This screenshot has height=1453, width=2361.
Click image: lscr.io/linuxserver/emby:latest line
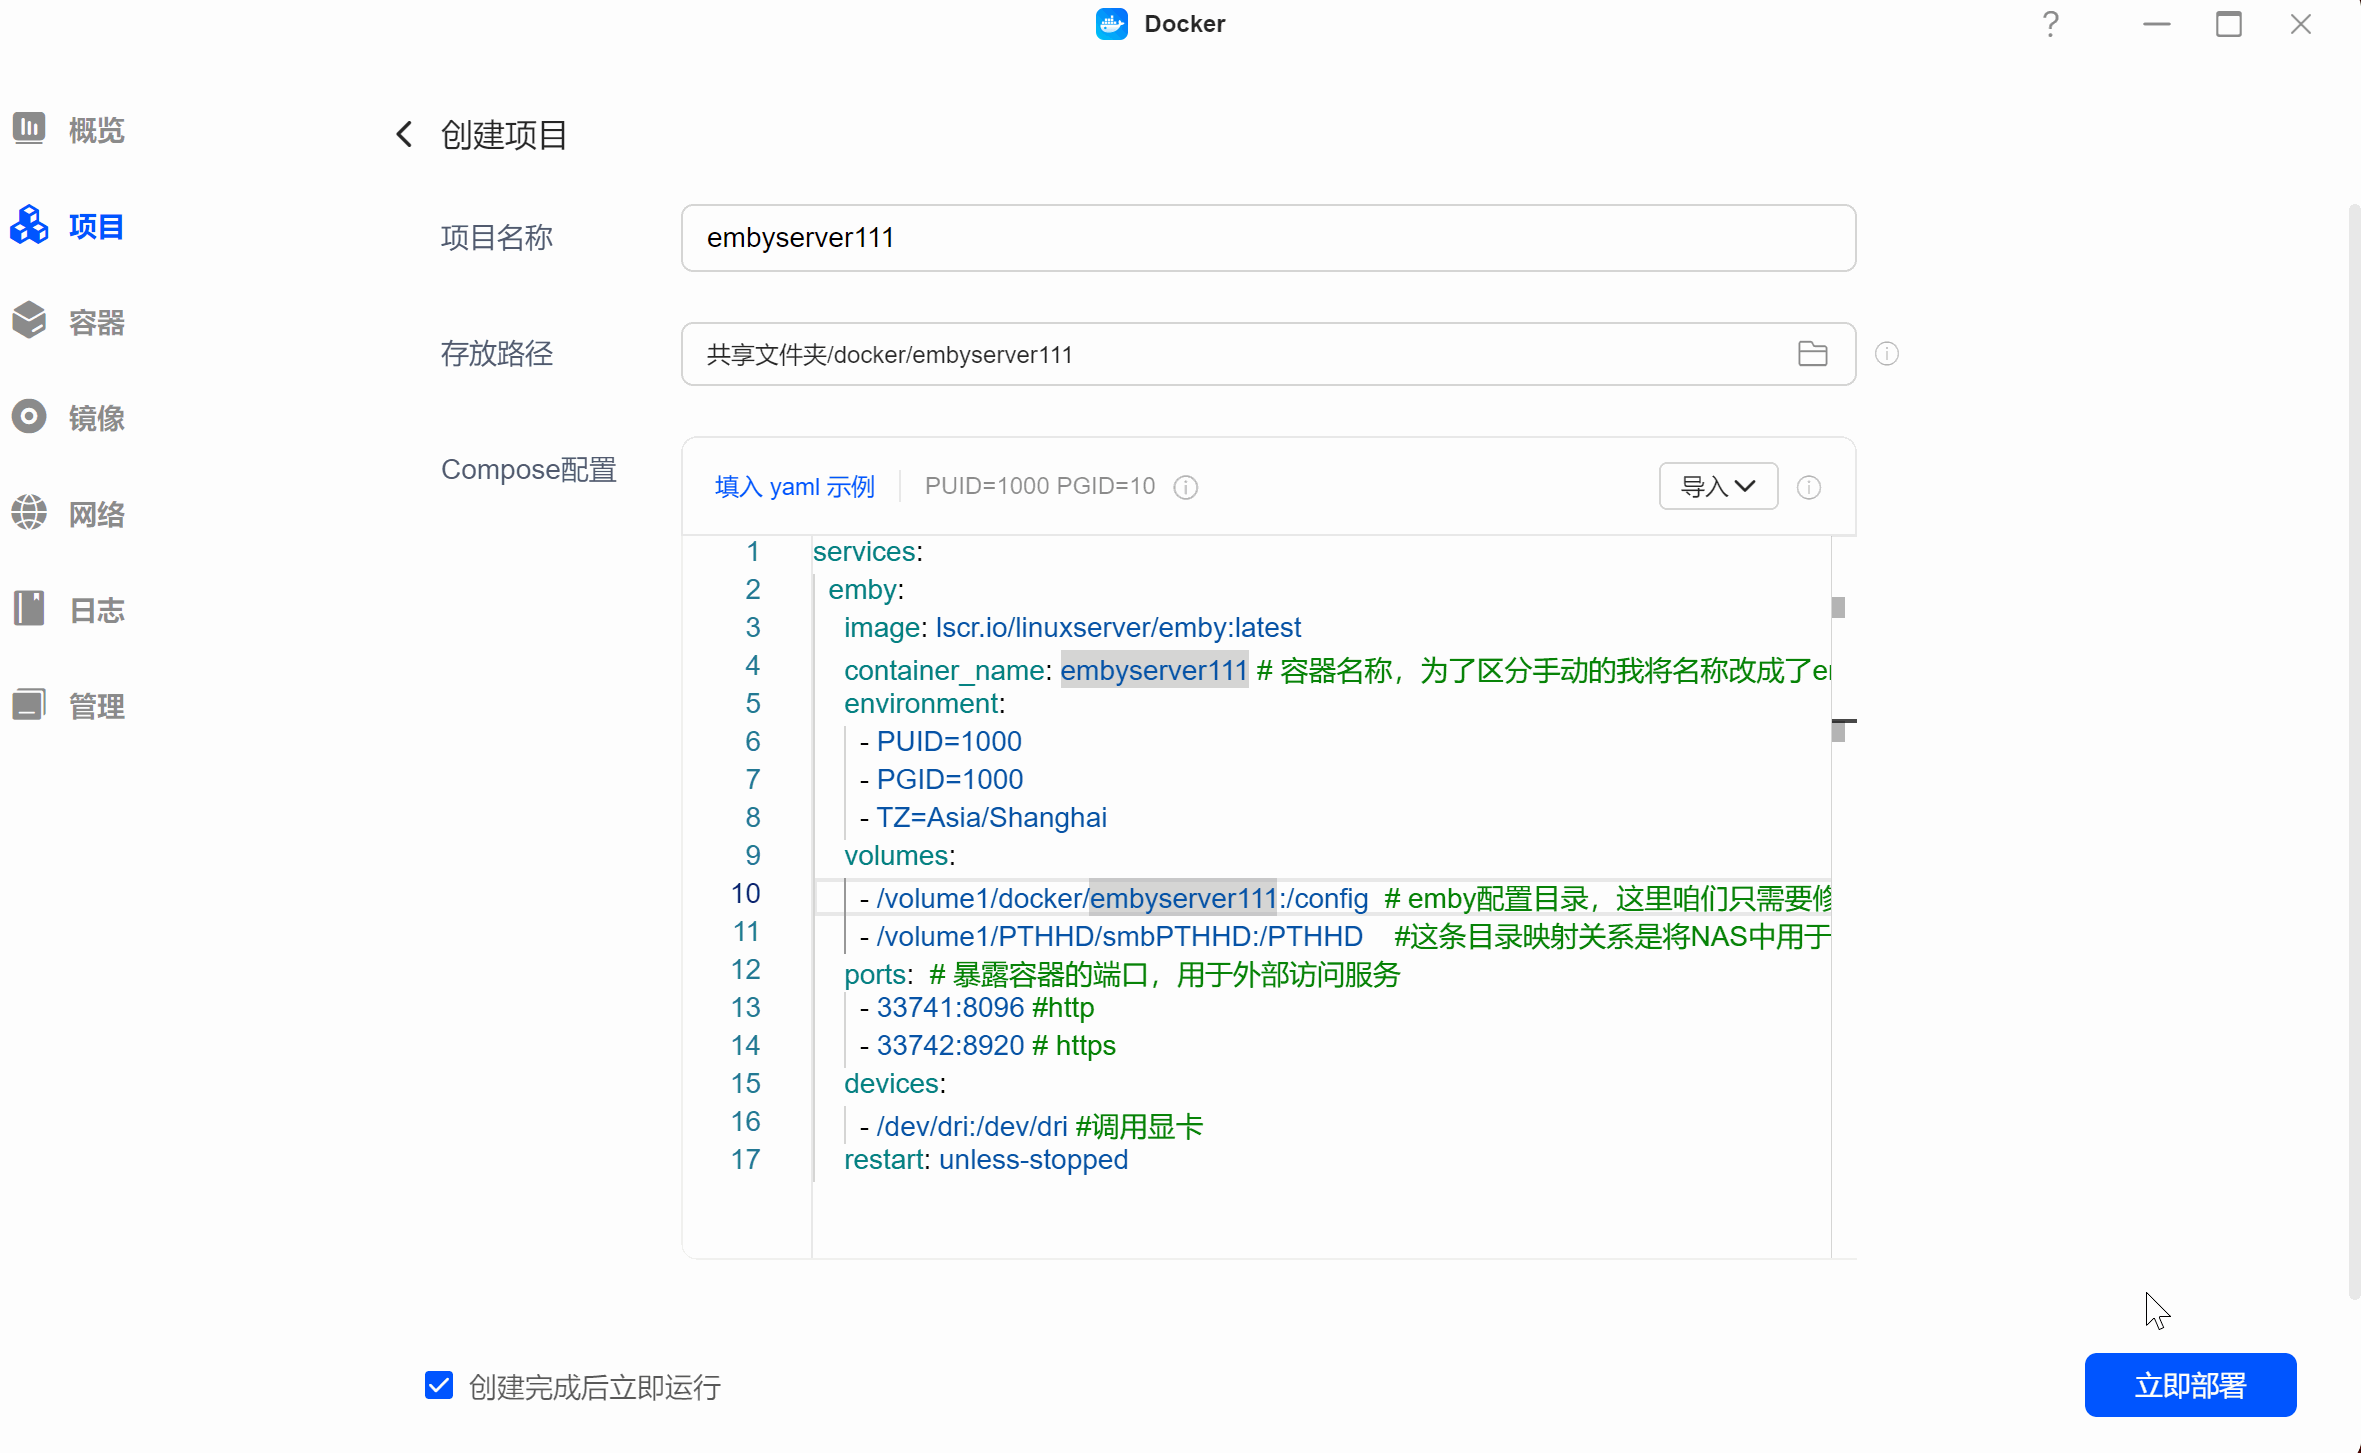[1072, 627]
